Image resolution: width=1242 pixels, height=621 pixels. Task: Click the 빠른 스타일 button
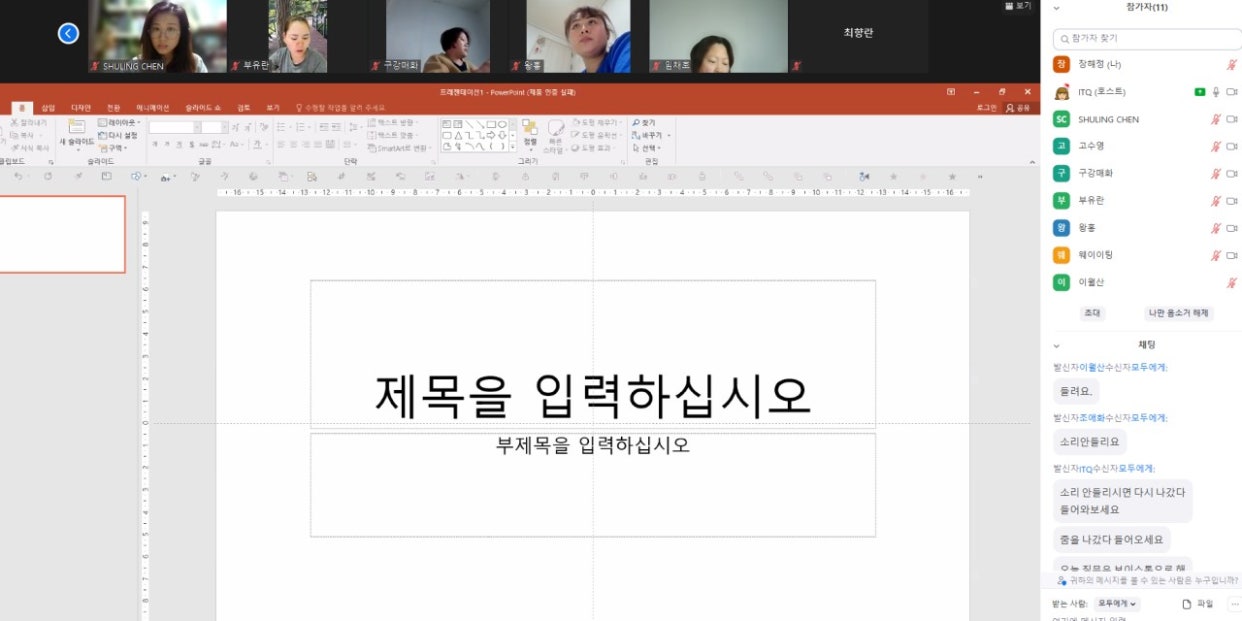click(x=556, y=135)
